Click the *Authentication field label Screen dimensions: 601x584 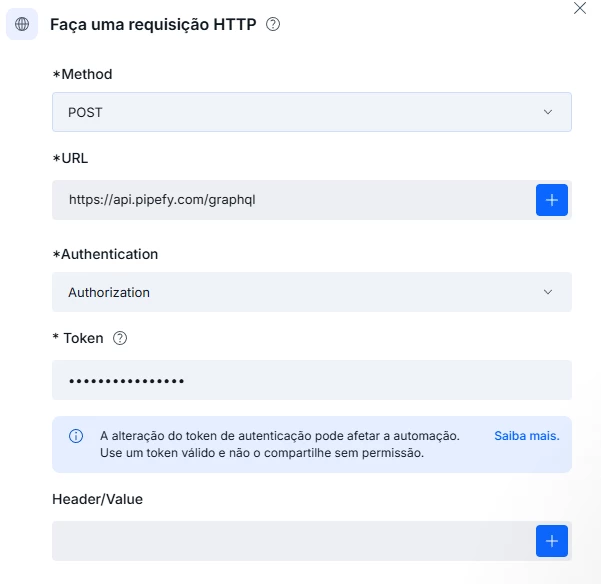[105, 254]
